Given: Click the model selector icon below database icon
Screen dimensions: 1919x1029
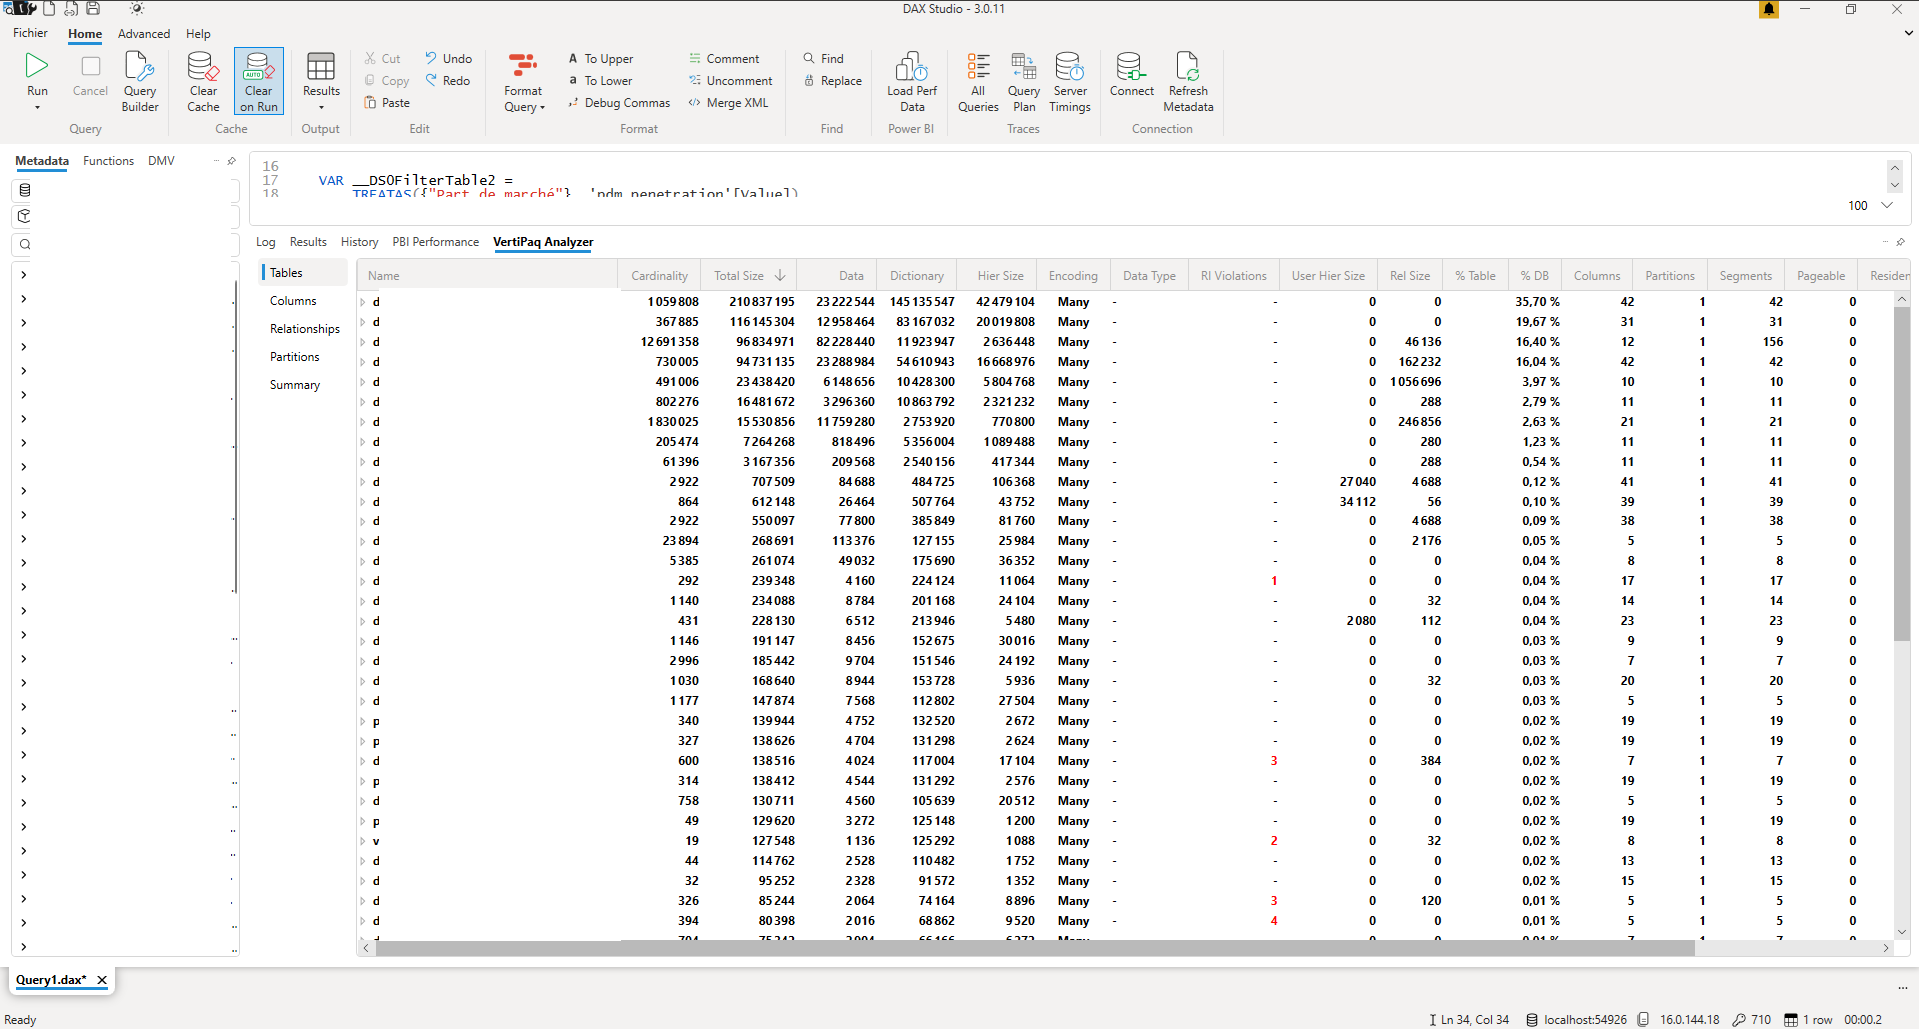Looking at the screenshot, I should point(25,216).
